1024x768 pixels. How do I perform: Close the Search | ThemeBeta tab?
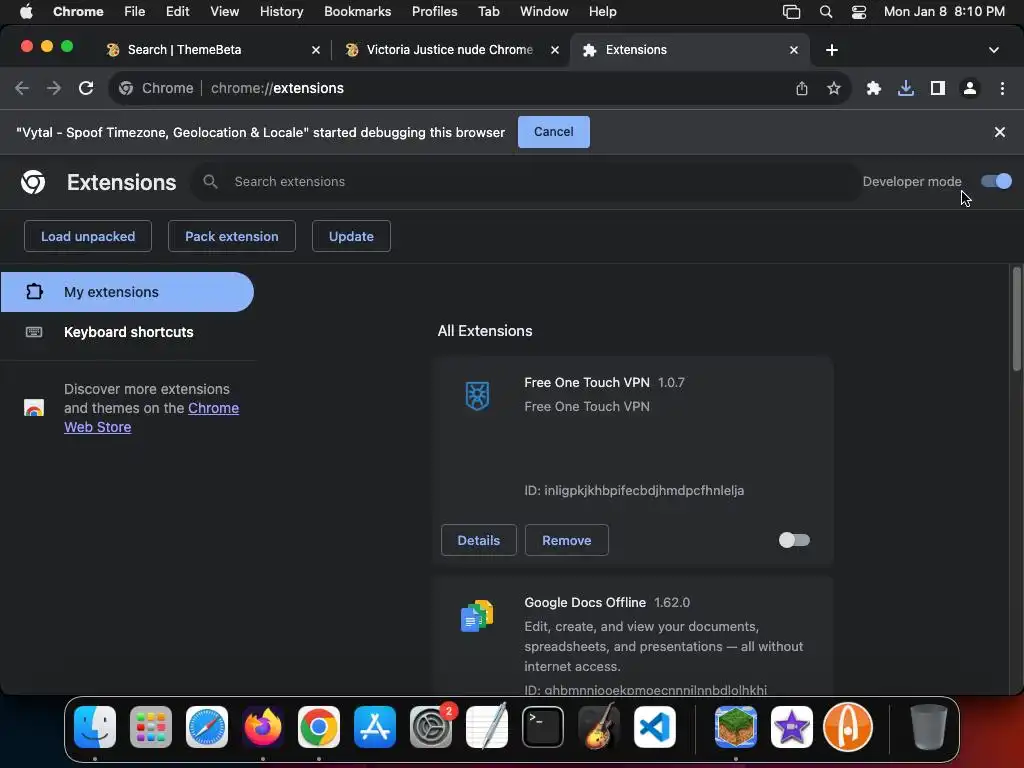pos(316,50)
